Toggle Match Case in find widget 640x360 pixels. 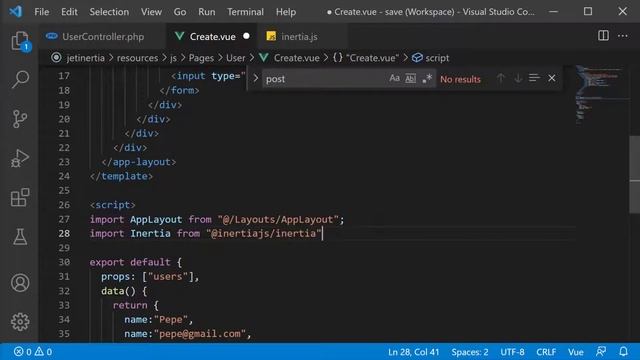(x=394, y=78)
